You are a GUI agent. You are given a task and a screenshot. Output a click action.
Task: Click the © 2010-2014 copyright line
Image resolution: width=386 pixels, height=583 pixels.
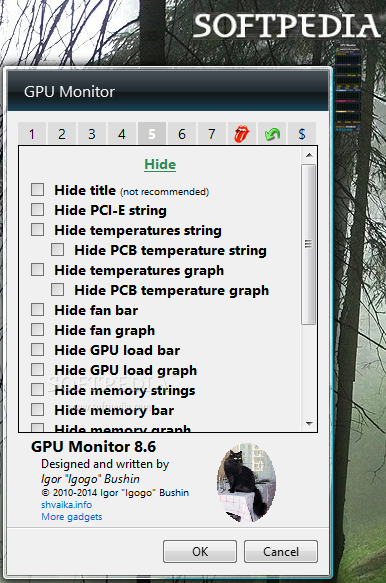click(115, 493)
